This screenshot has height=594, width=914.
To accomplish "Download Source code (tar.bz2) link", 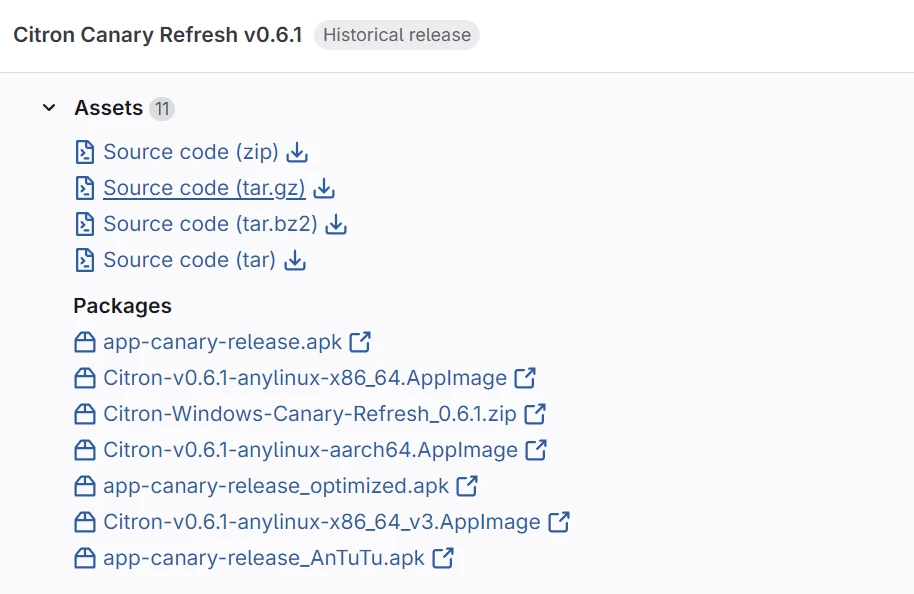I will click(210, 225).
